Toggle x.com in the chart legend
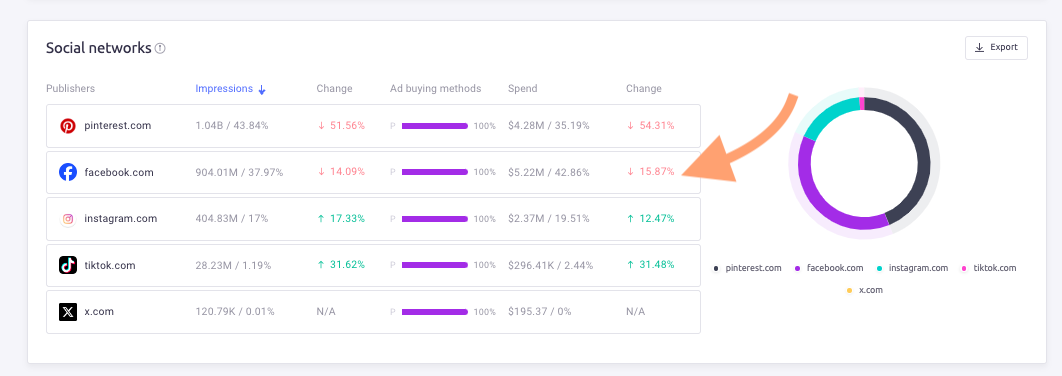Viewport: 1062px width, 376px height. point(864,290)
